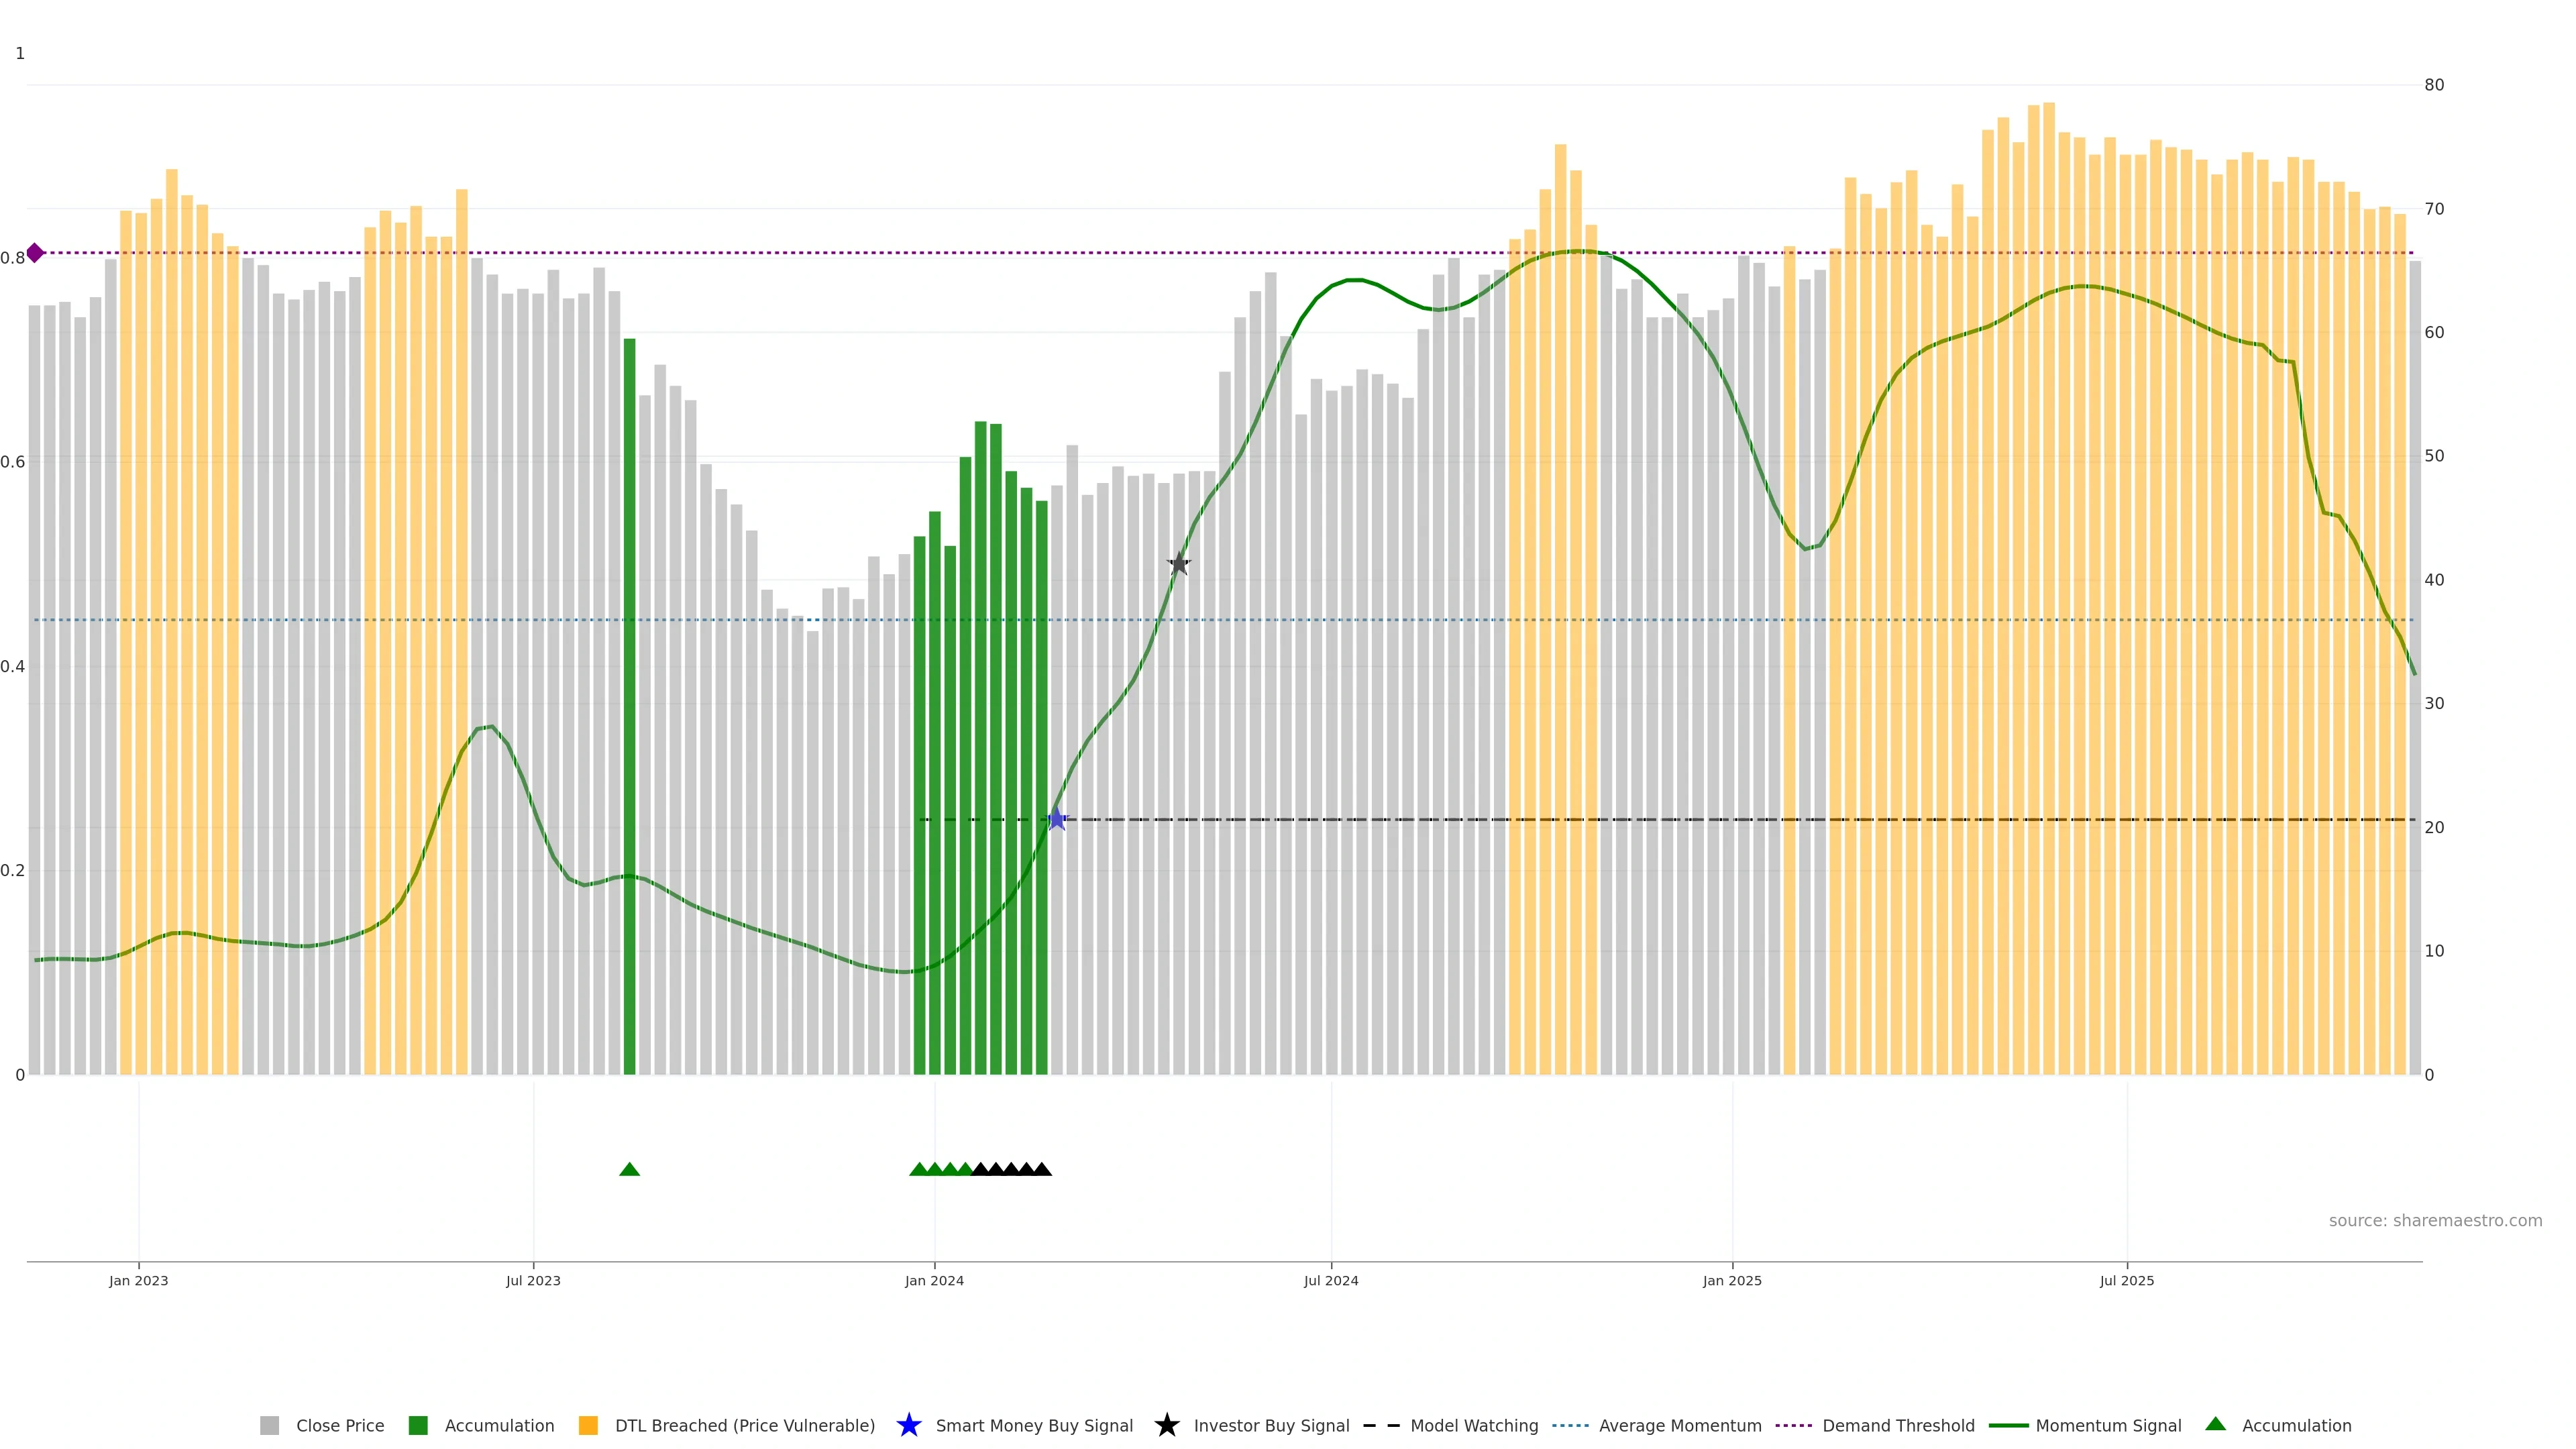Click the Jan 2023 axis label
The image size is (2576, 1449).
pyautogui.click(x=138, y=1280)
